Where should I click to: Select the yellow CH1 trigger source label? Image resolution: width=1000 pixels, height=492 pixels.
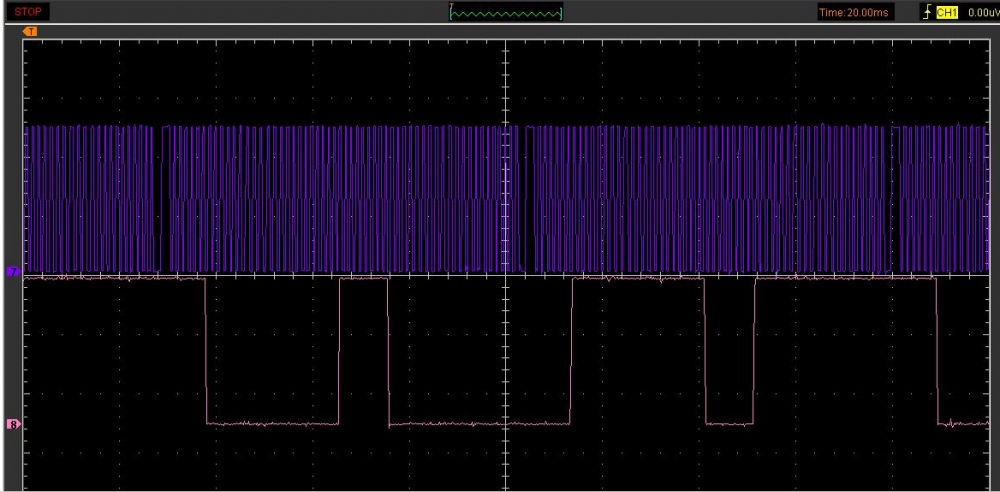click(x=947, y=13)
